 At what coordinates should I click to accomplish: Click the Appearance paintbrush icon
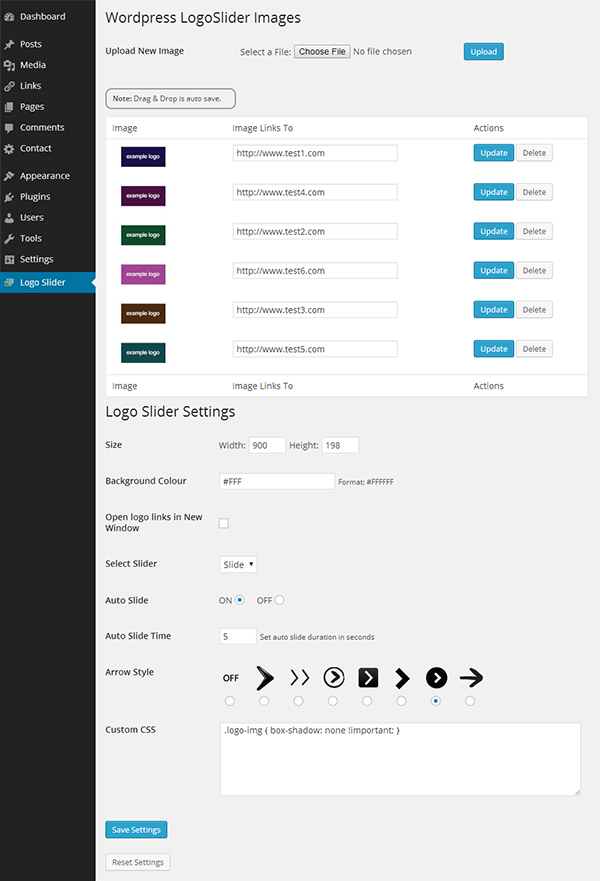(x=9, y=176)
